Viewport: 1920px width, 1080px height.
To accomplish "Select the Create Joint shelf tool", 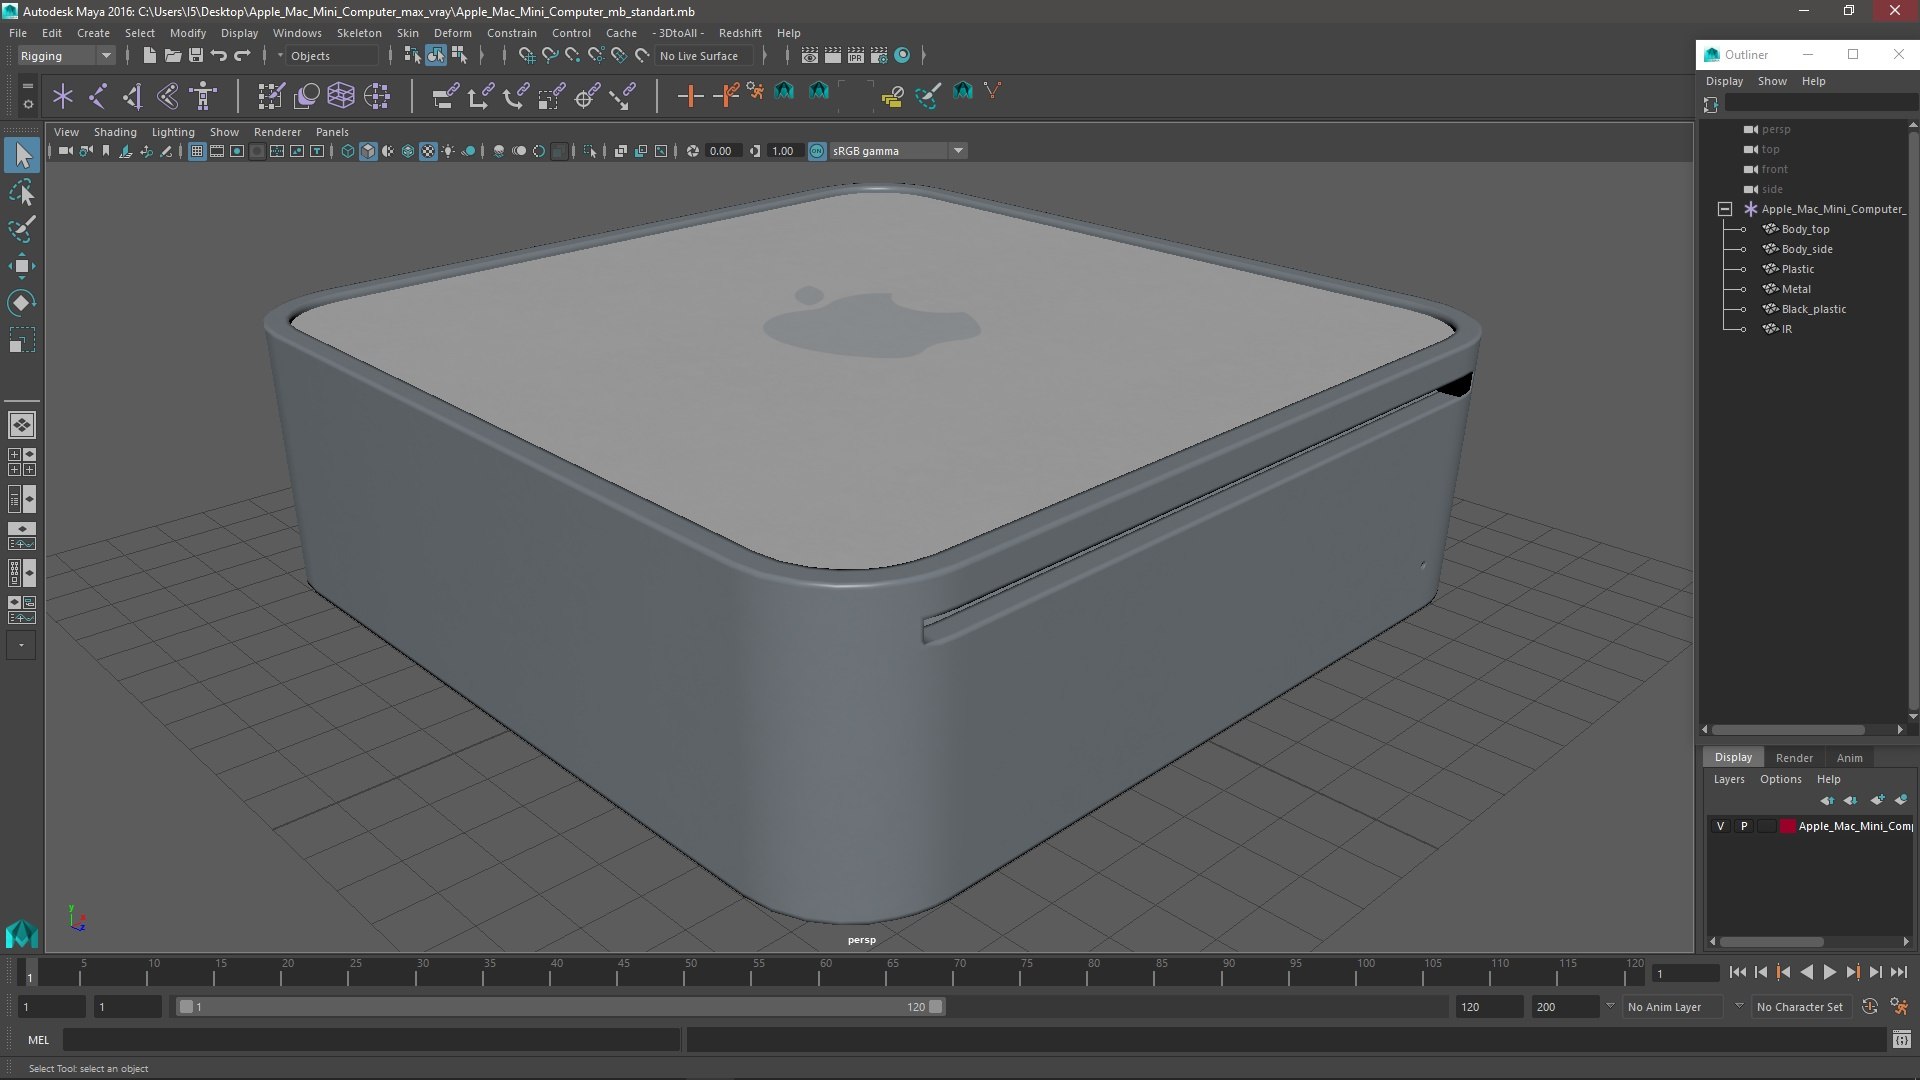I will pos(98,96).
